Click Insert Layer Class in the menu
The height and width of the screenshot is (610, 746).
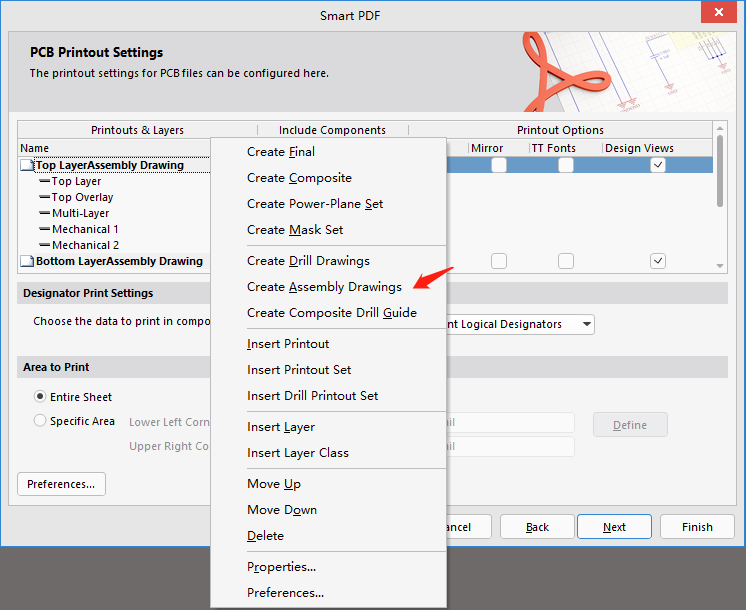(297, 453)
